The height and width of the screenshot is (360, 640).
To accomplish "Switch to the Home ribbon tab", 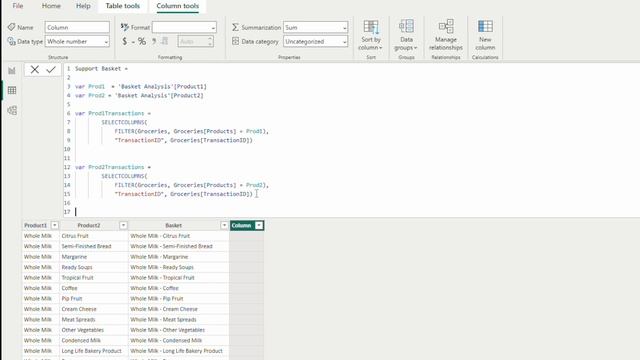I will pyautogui.click(x=51, y=6).
